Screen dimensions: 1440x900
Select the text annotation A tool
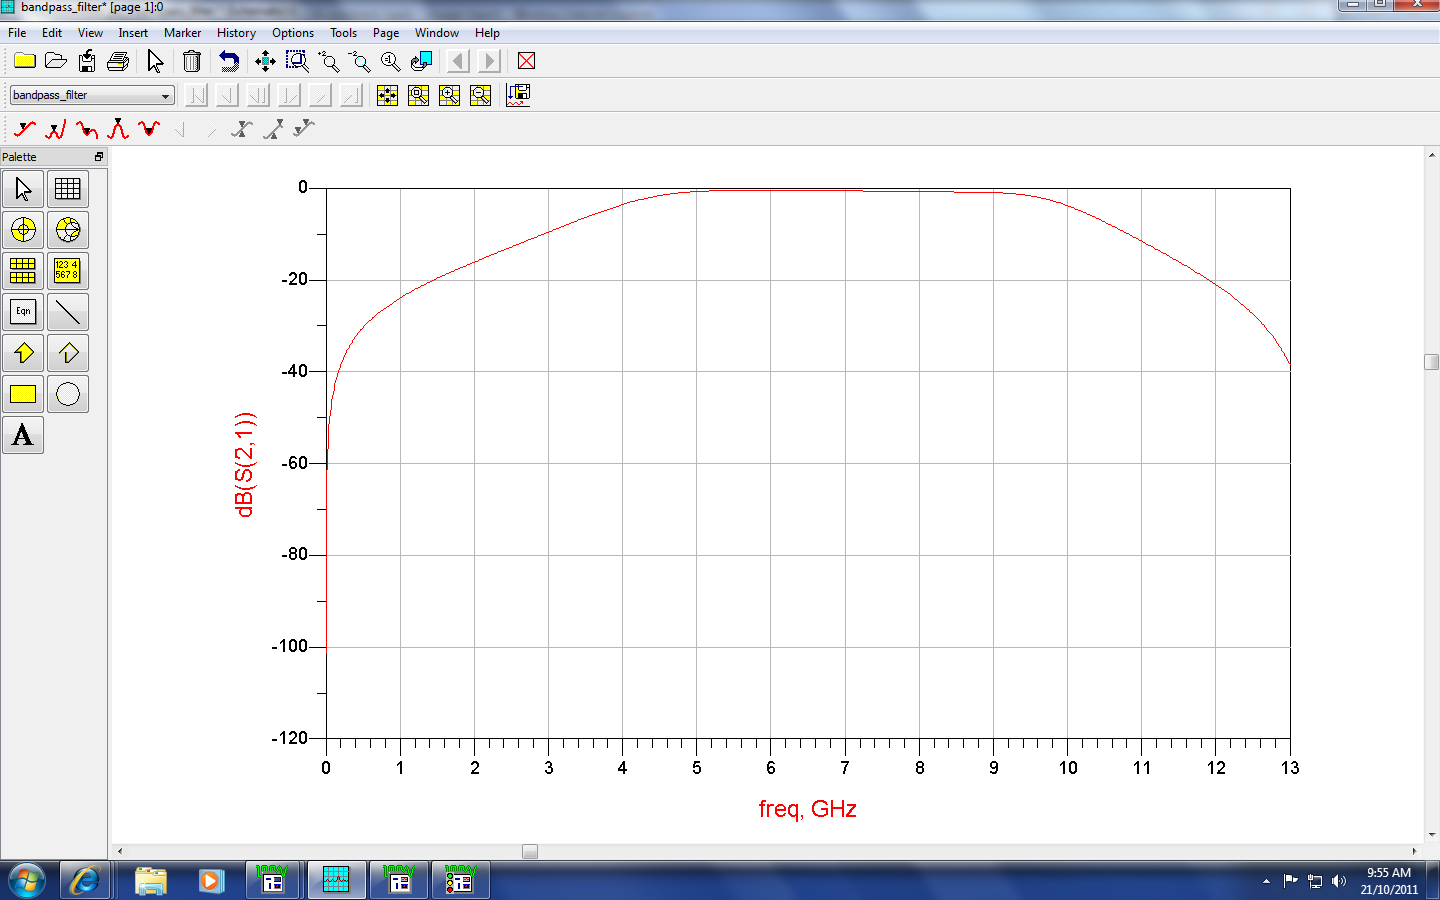pyautogui.click(x=23, y=435)
